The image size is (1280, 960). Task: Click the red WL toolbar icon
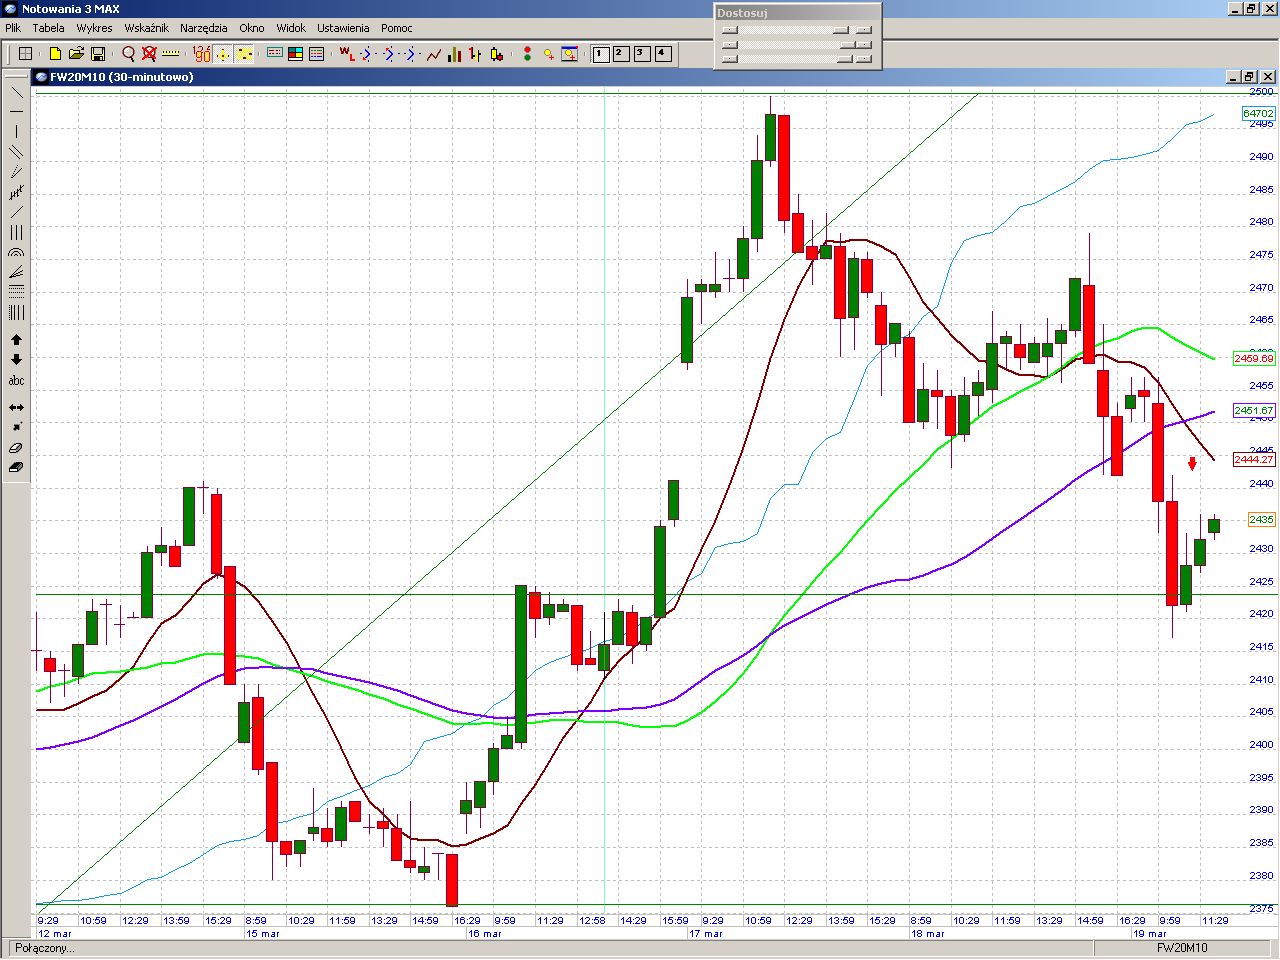[x=346, y=54]
